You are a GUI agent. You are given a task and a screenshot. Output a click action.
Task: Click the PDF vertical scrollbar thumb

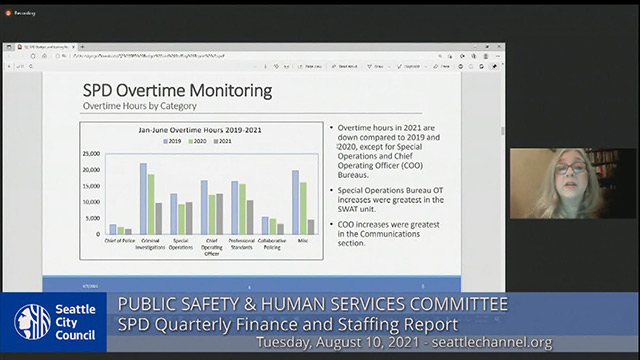(502, 131)
